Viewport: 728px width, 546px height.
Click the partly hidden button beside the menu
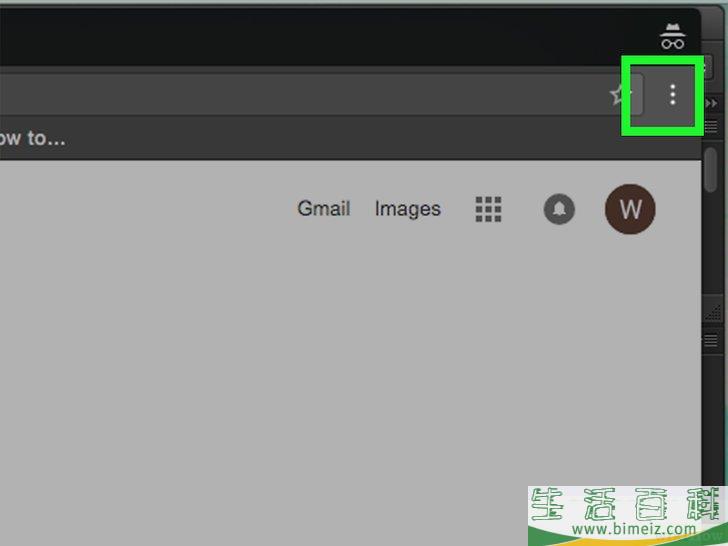click(x=706, y=67)
